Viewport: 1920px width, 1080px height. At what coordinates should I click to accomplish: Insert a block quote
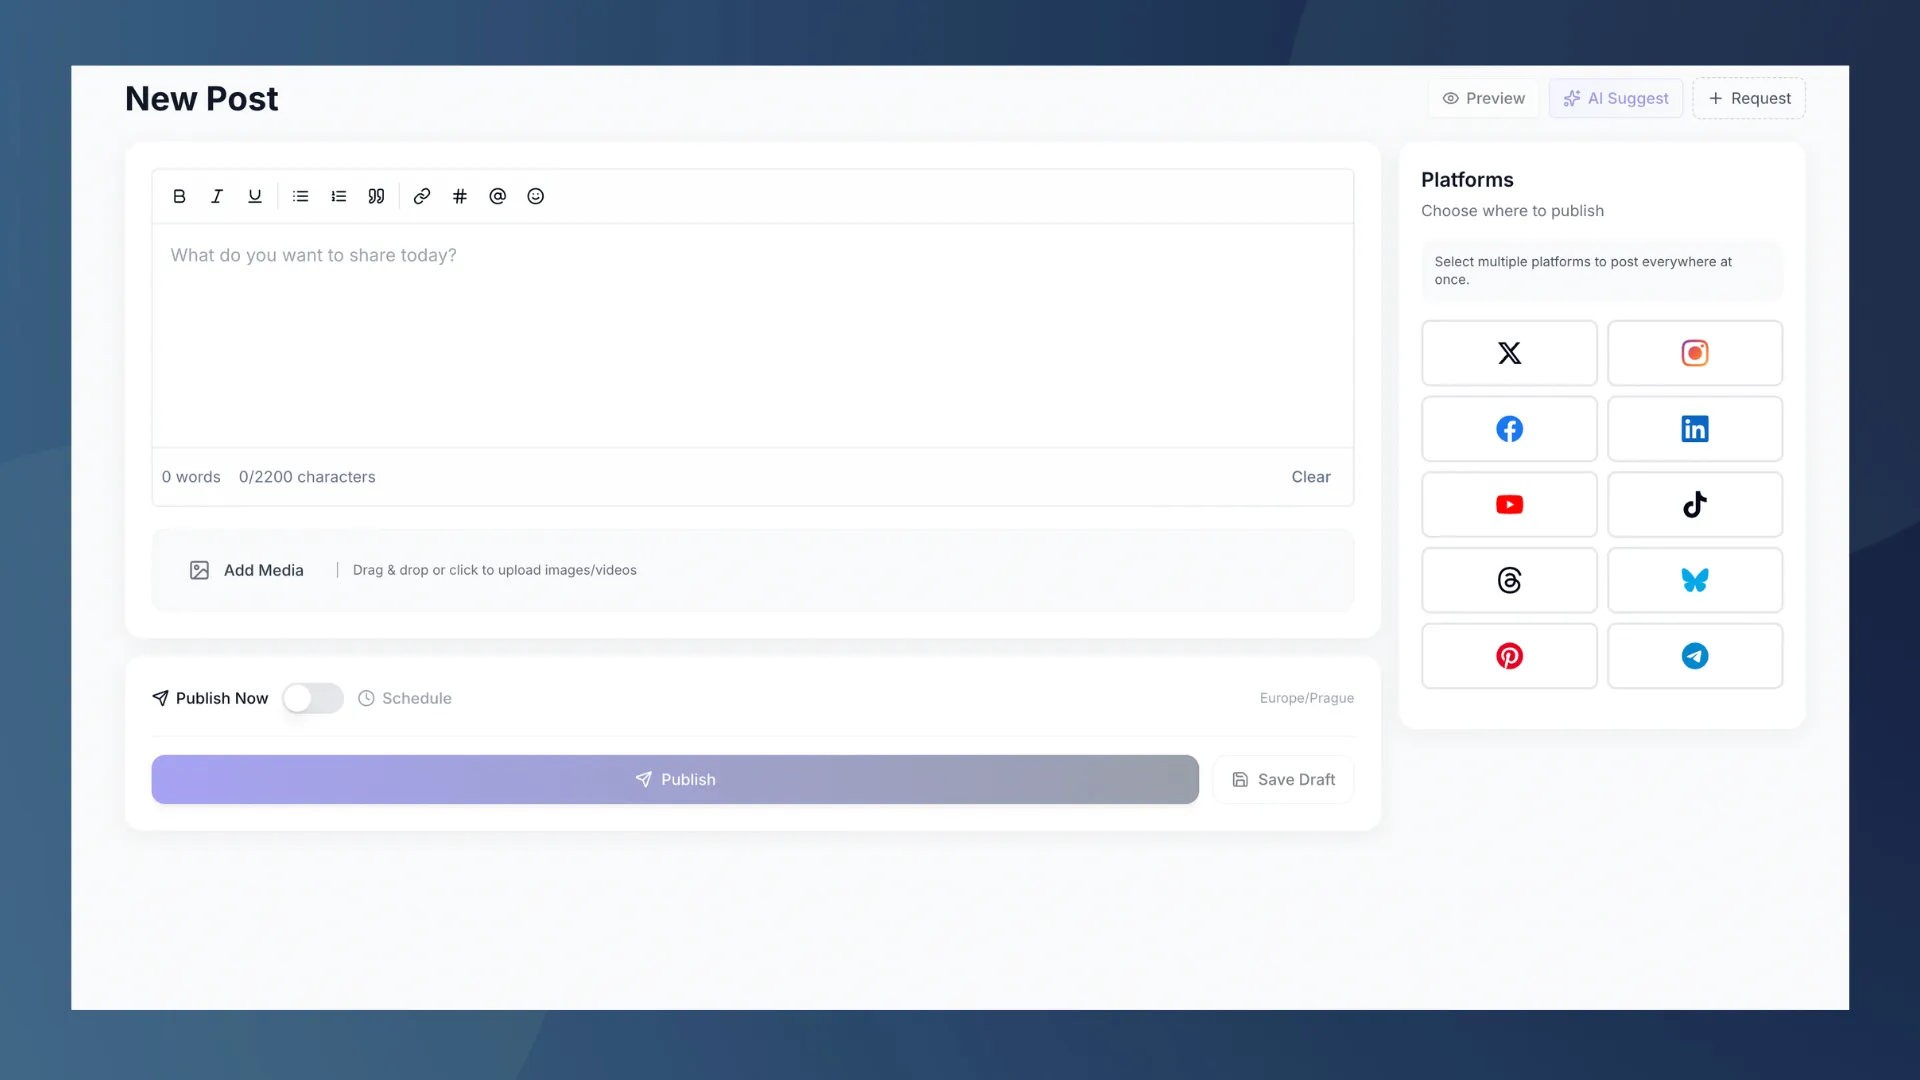pos(376,196)
